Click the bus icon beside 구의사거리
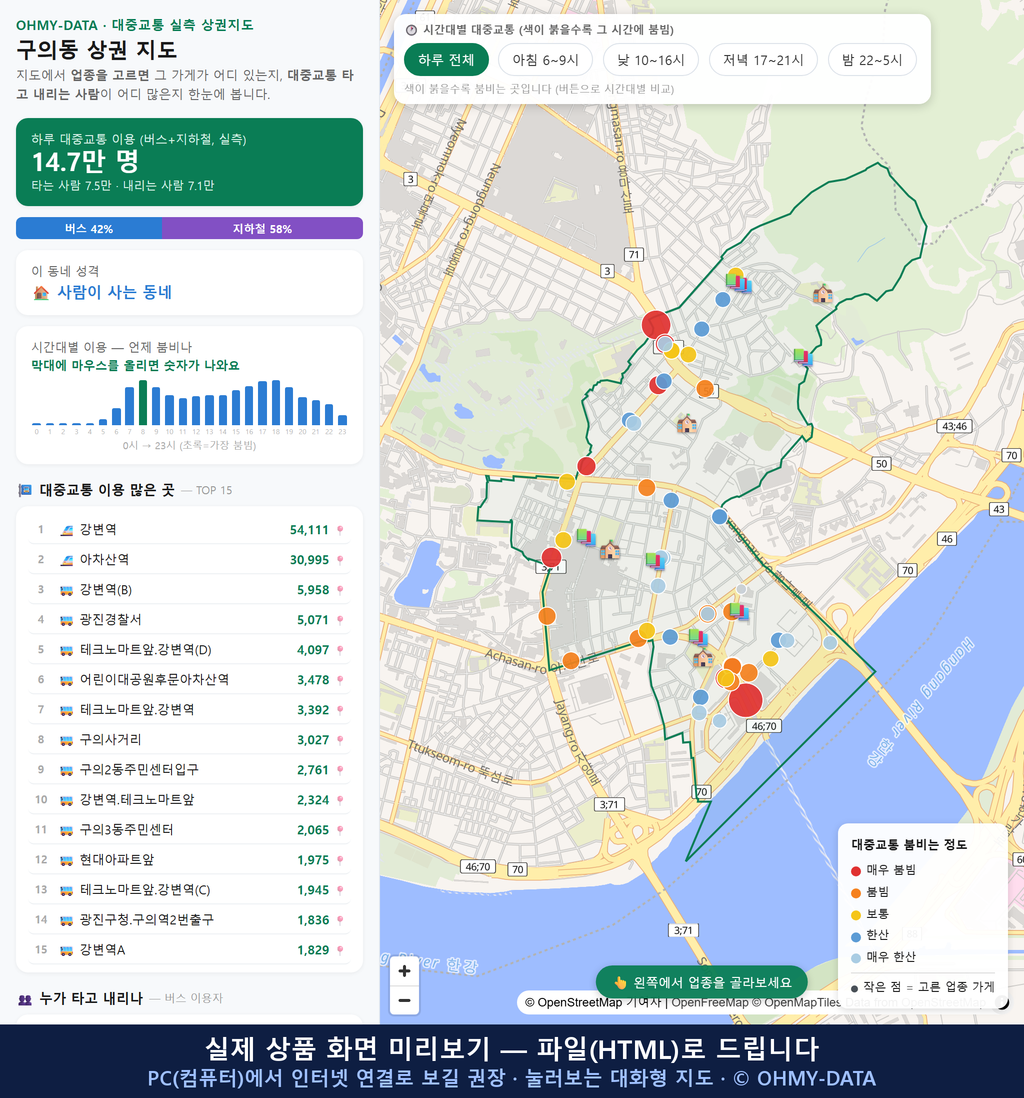1024x1098 pixels. pyautogui.click(x=67, y=740)
